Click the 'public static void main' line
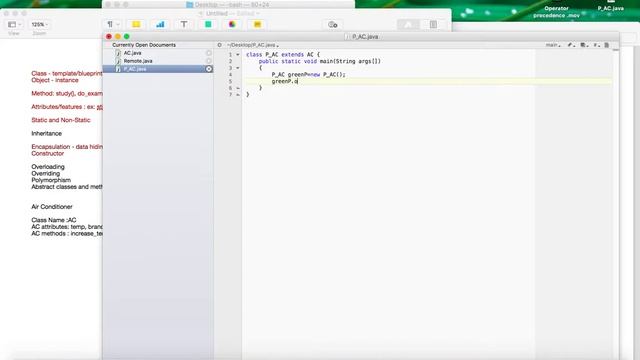This screenshot has height=360, width=640. coord(320,61)
